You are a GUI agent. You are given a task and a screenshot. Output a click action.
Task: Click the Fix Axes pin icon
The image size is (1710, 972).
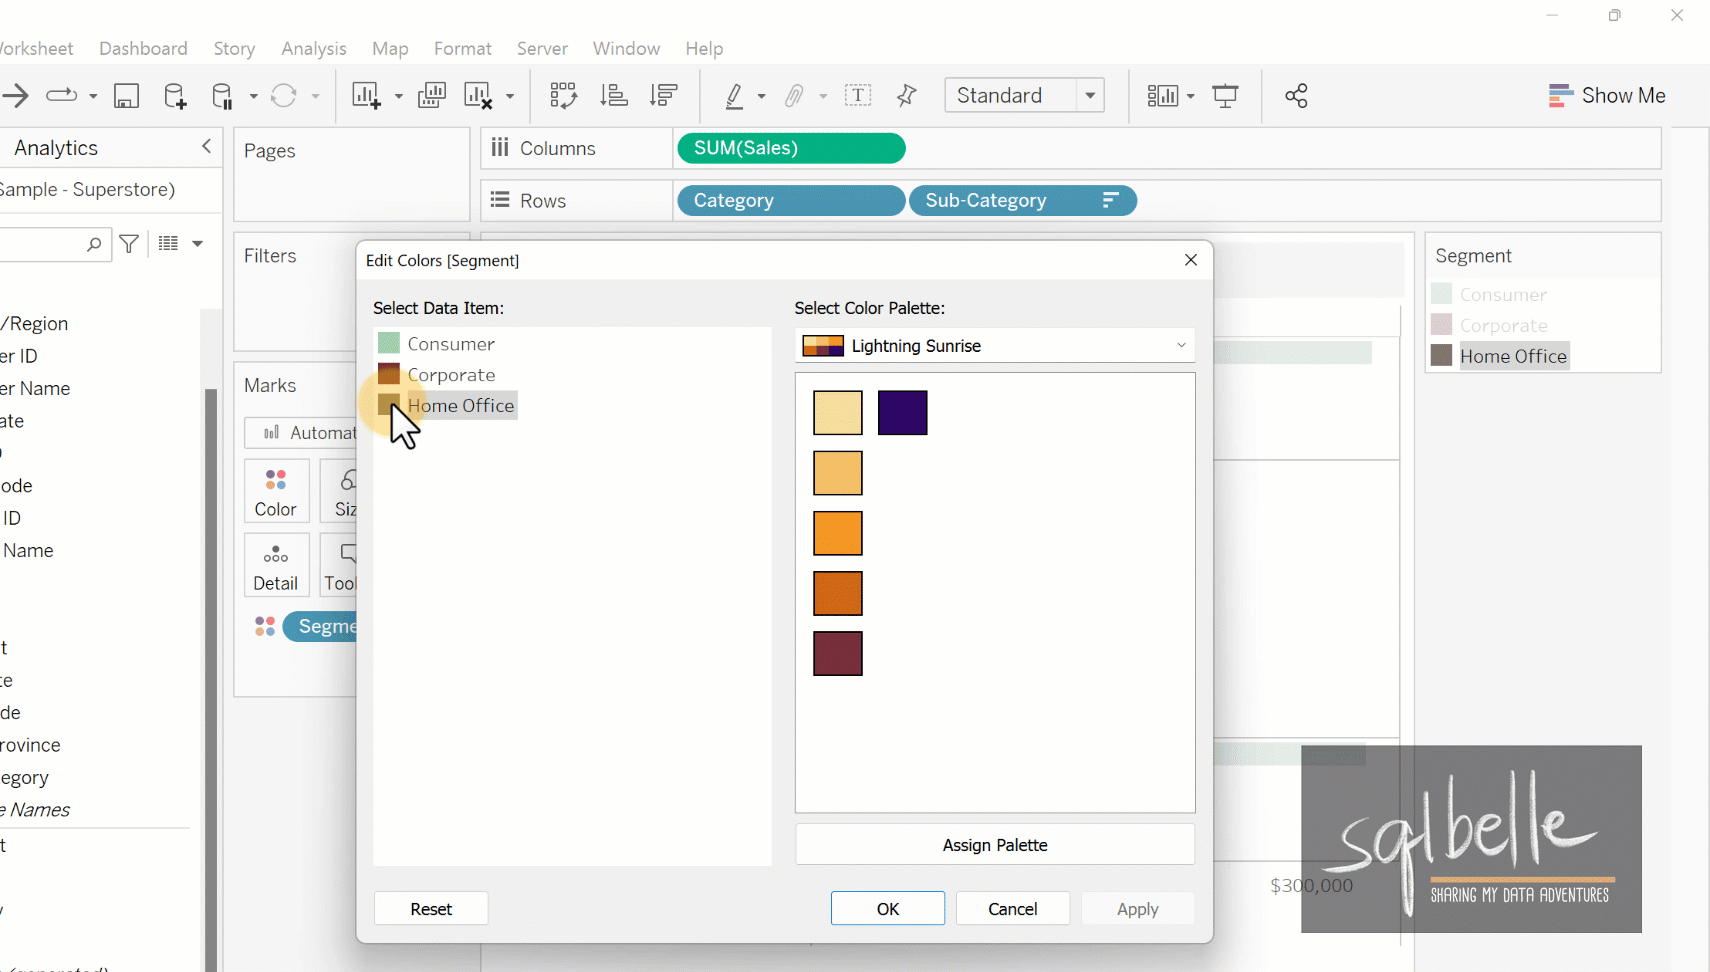coord(907,96)
